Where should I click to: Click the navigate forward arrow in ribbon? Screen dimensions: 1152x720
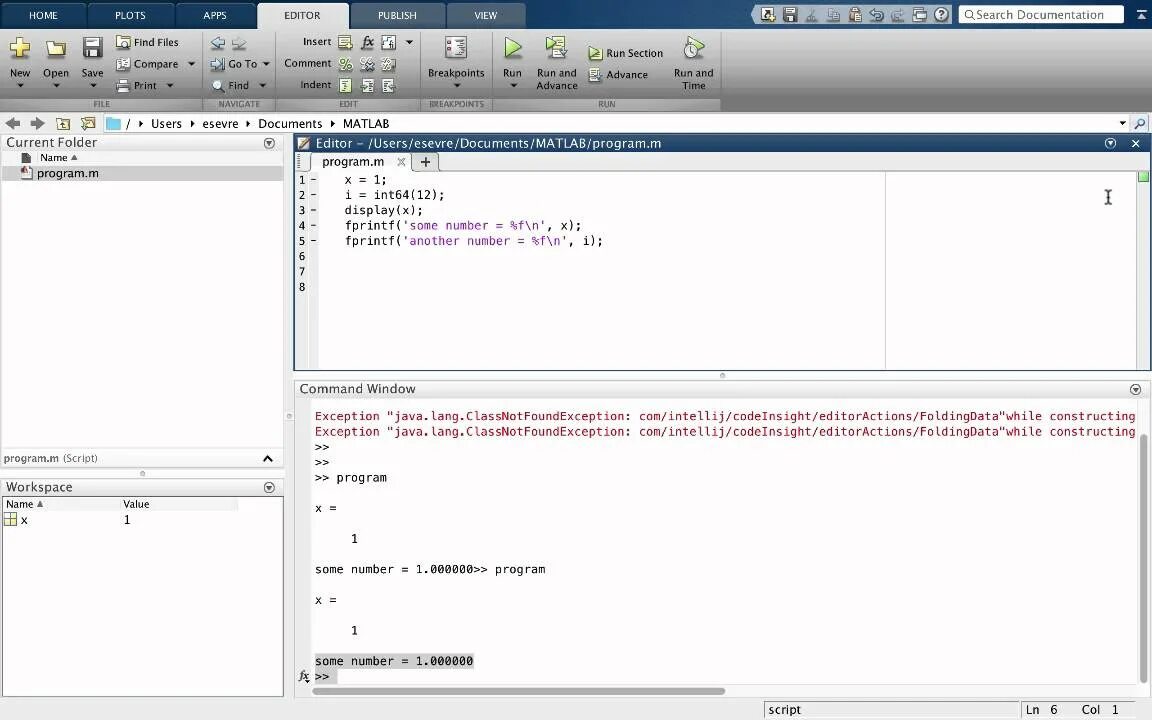point(239,43)
